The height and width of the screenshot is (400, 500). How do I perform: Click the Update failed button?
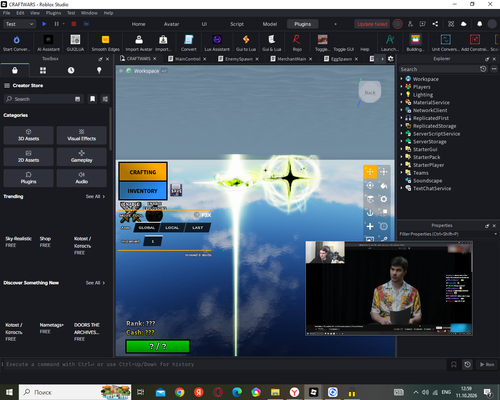click(x=372, y=24)
